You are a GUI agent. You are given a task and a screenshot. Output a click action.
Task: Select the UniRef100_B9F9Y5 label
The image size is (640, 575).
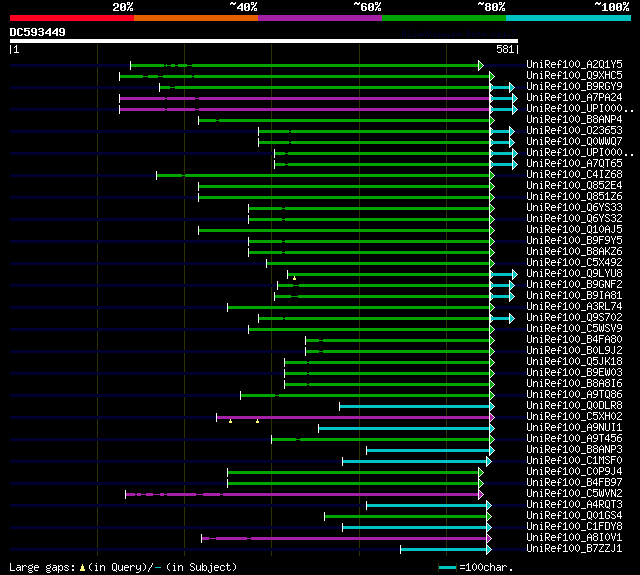point(574,241)
